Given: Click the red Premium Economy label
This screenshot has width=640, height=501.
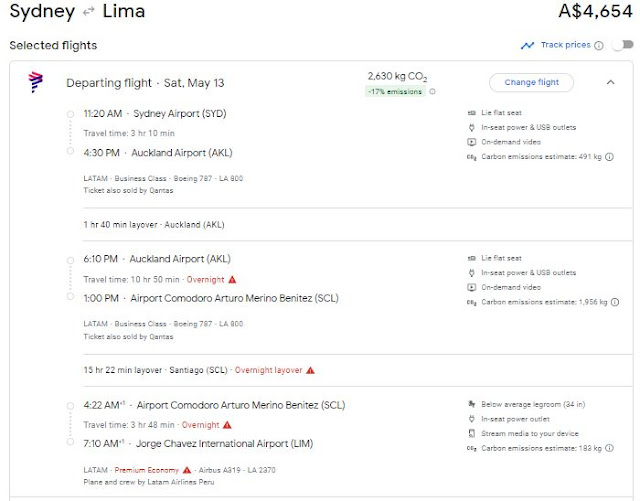Looking at the screenshot, I should 147,470.
